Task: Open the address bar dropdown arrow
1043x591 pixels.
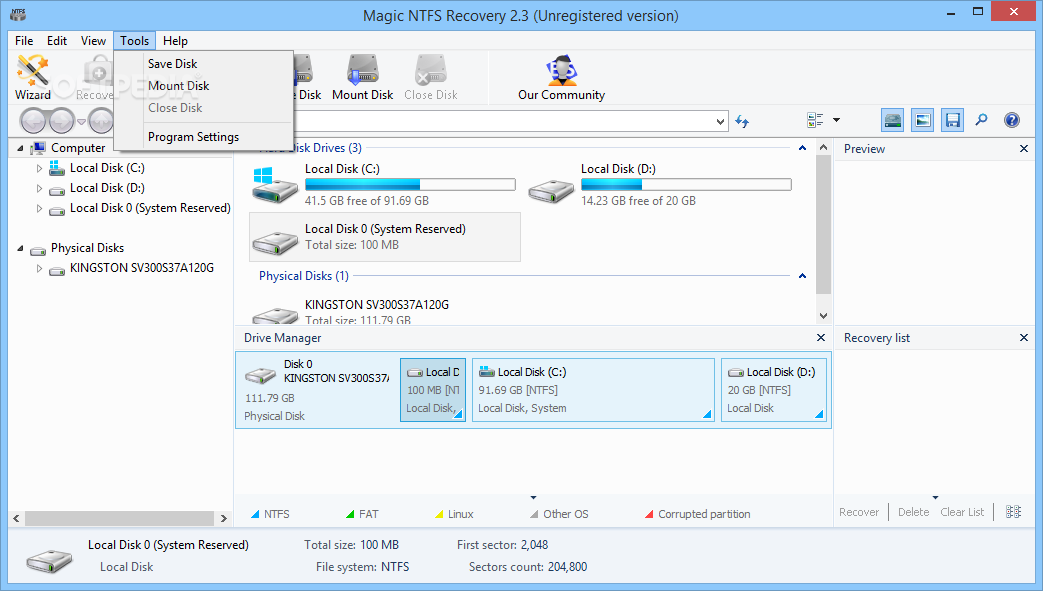Action: click(720, 121)
